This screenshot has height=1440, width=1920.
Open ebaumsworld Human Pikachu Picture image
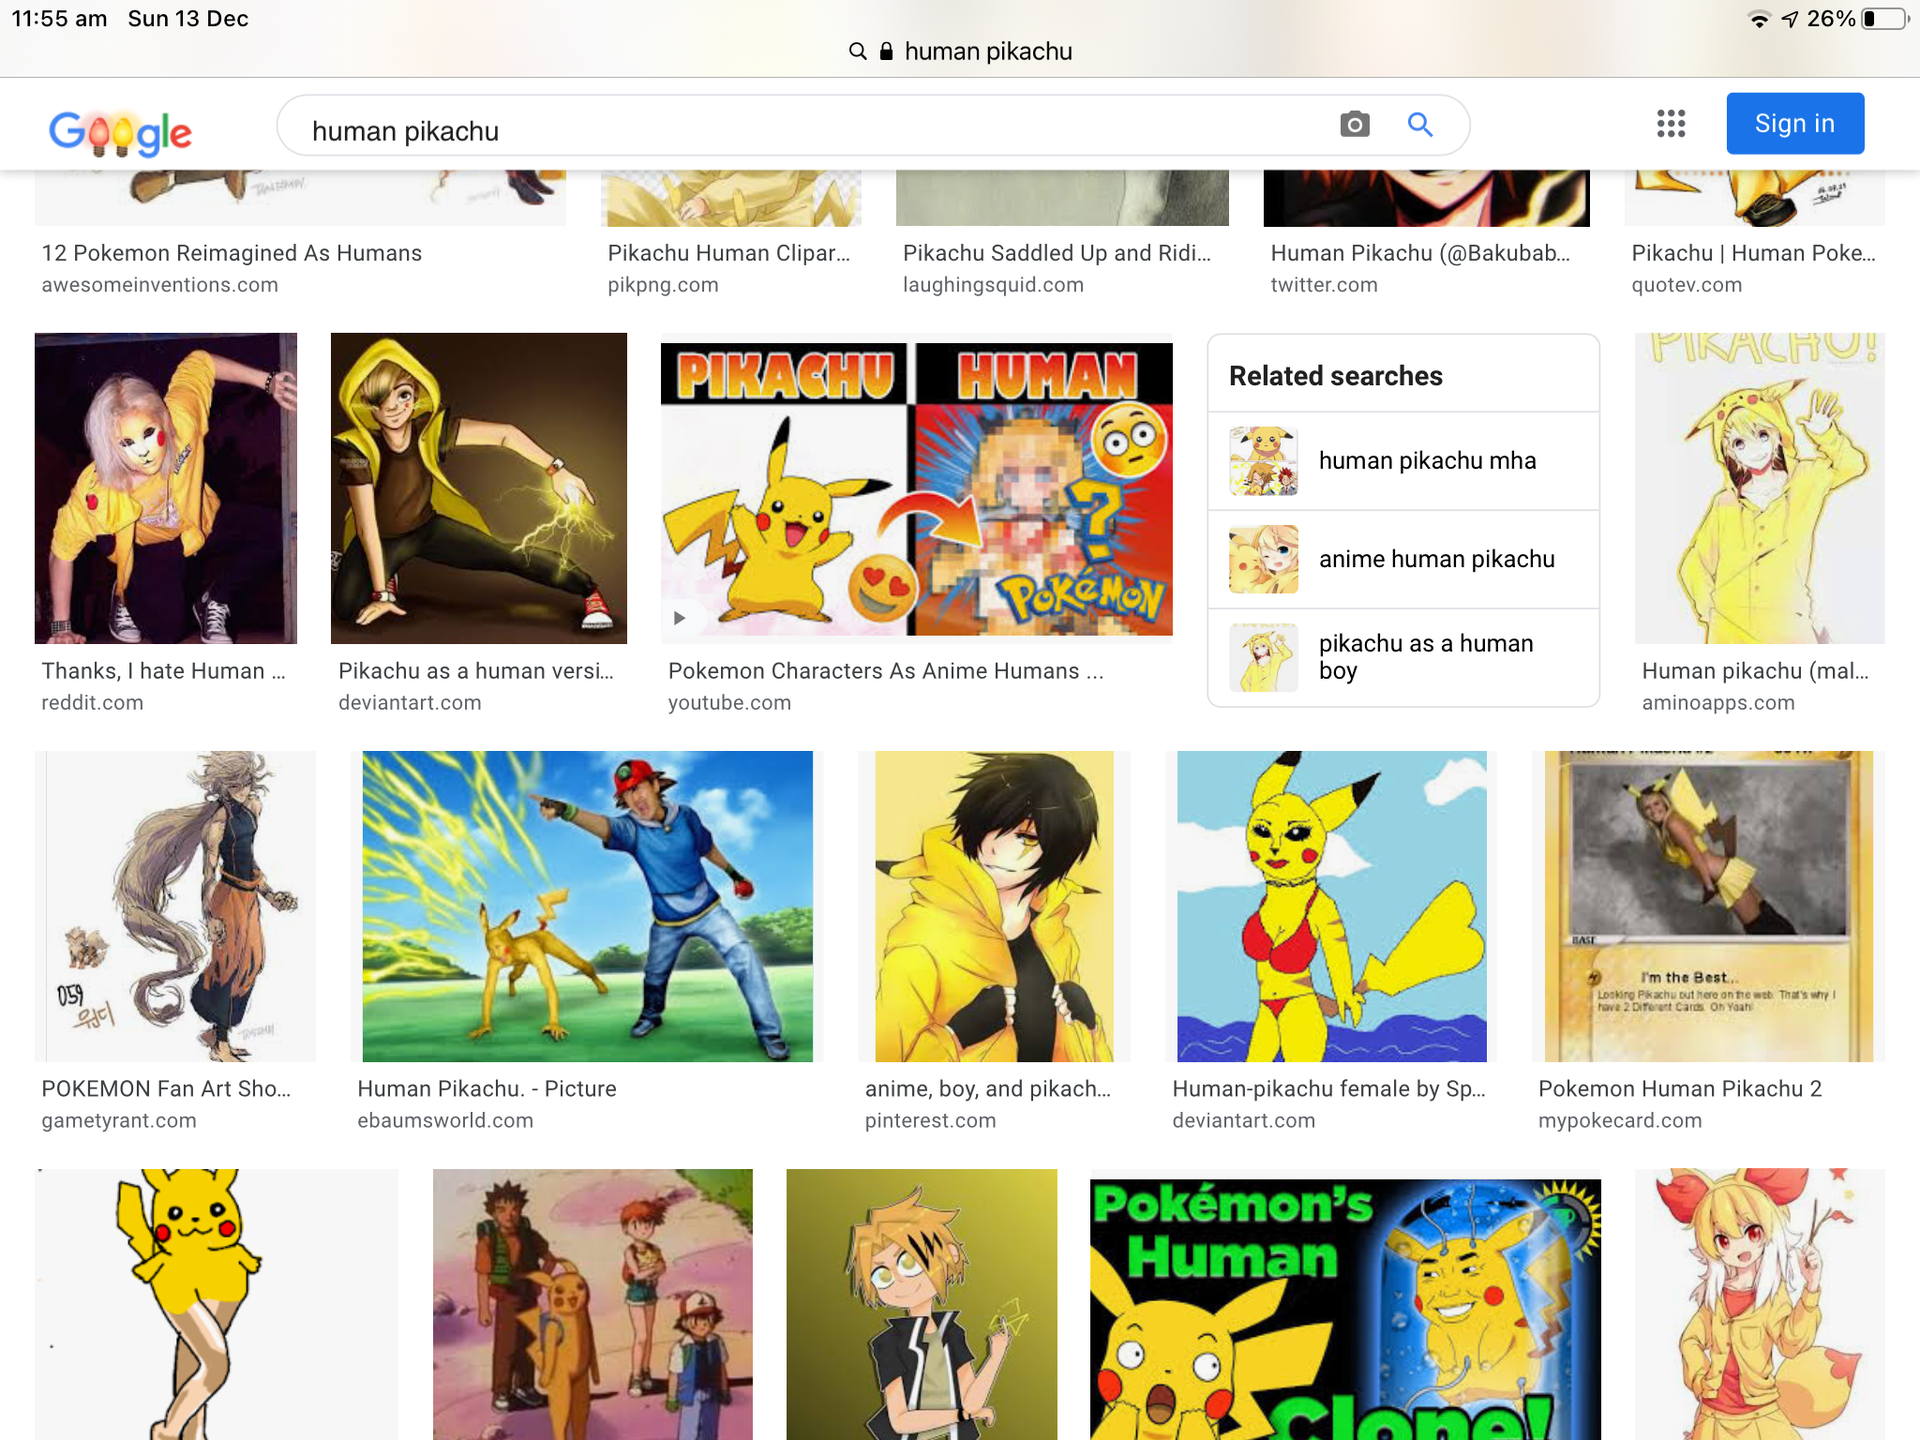pyautogui.click(x=588, y=906)
